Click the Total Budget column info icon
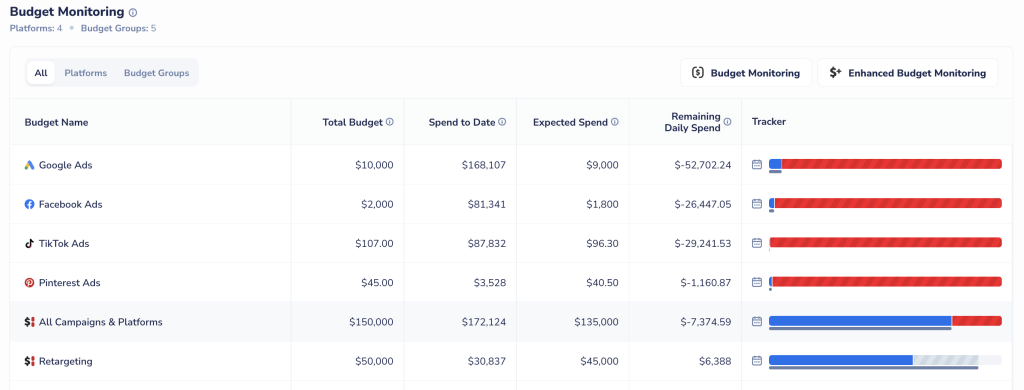Viewport: 1024px width, 390px height. pos(390,122)
